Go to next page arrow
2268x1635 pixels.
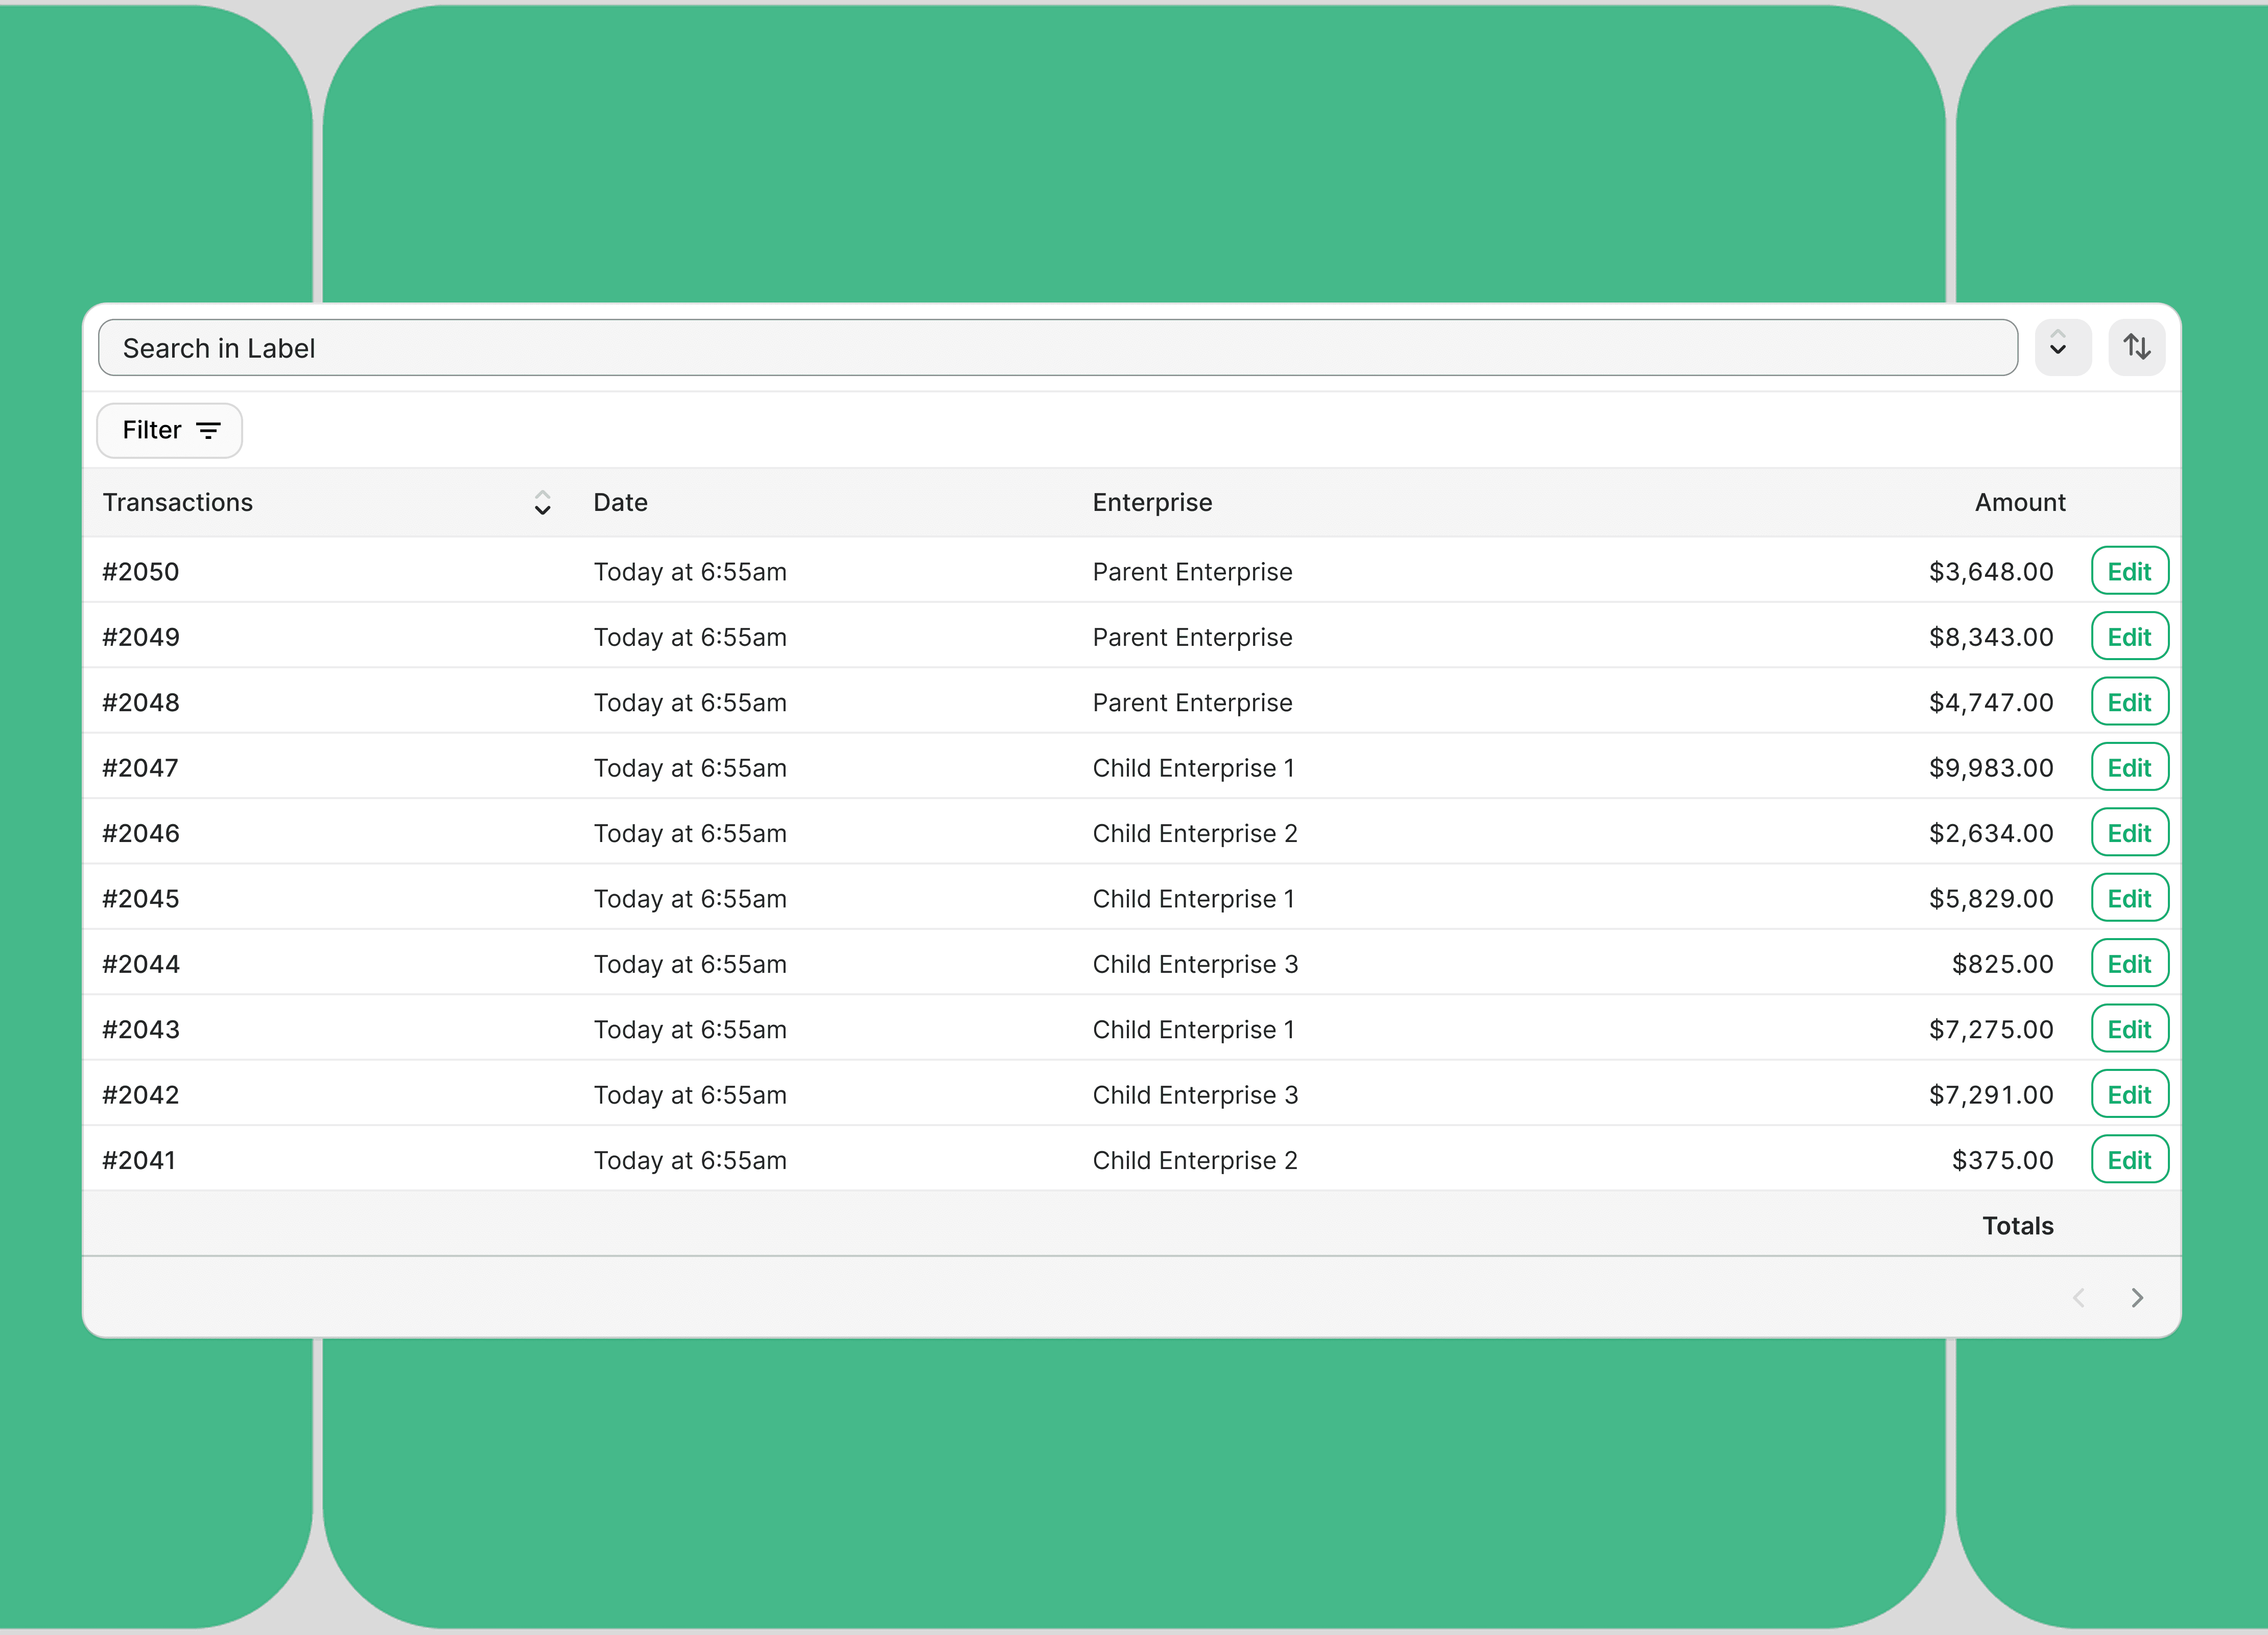(2137, 1298)
